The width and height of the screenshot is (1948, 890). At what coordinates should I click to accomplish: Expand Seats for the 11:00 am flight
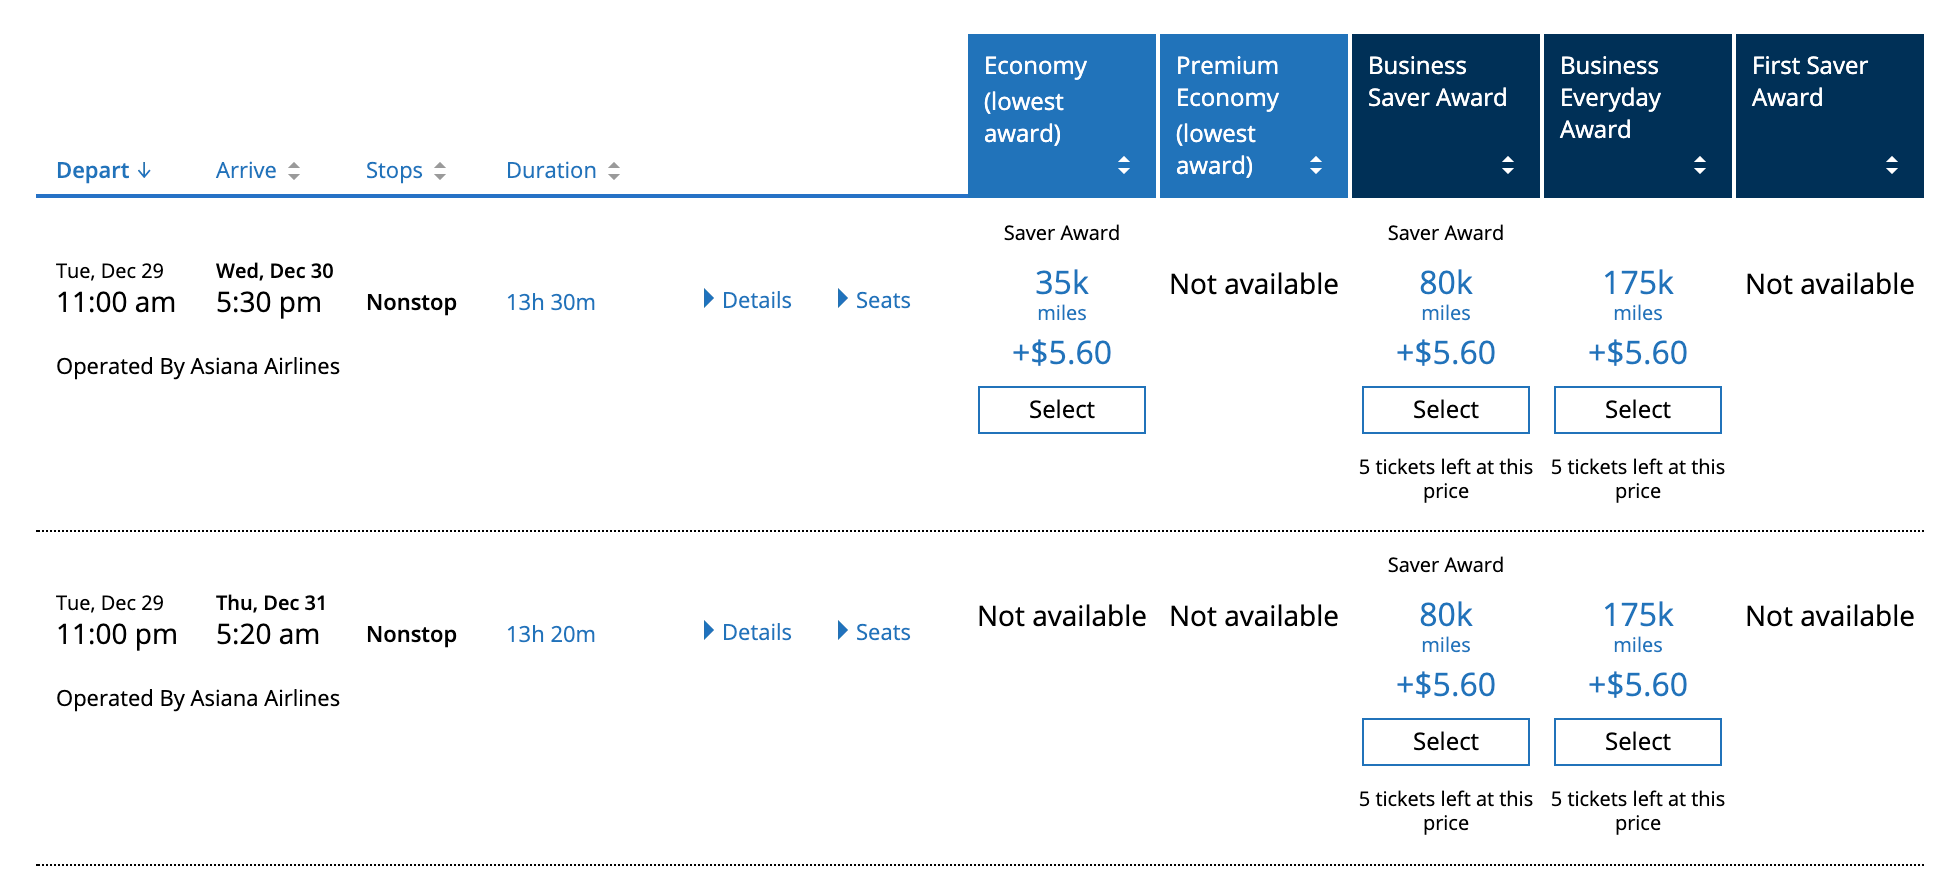click(874, 300)
